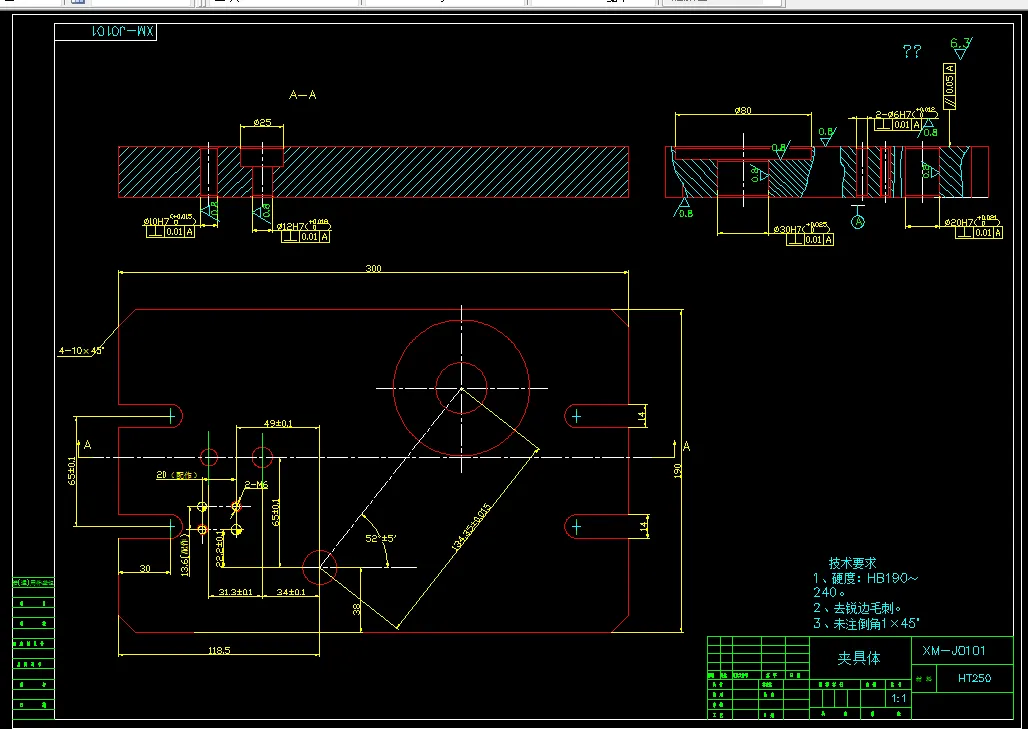
Task: Select the ø12H7 tolerance dimension
Action: tap(304, 226)
